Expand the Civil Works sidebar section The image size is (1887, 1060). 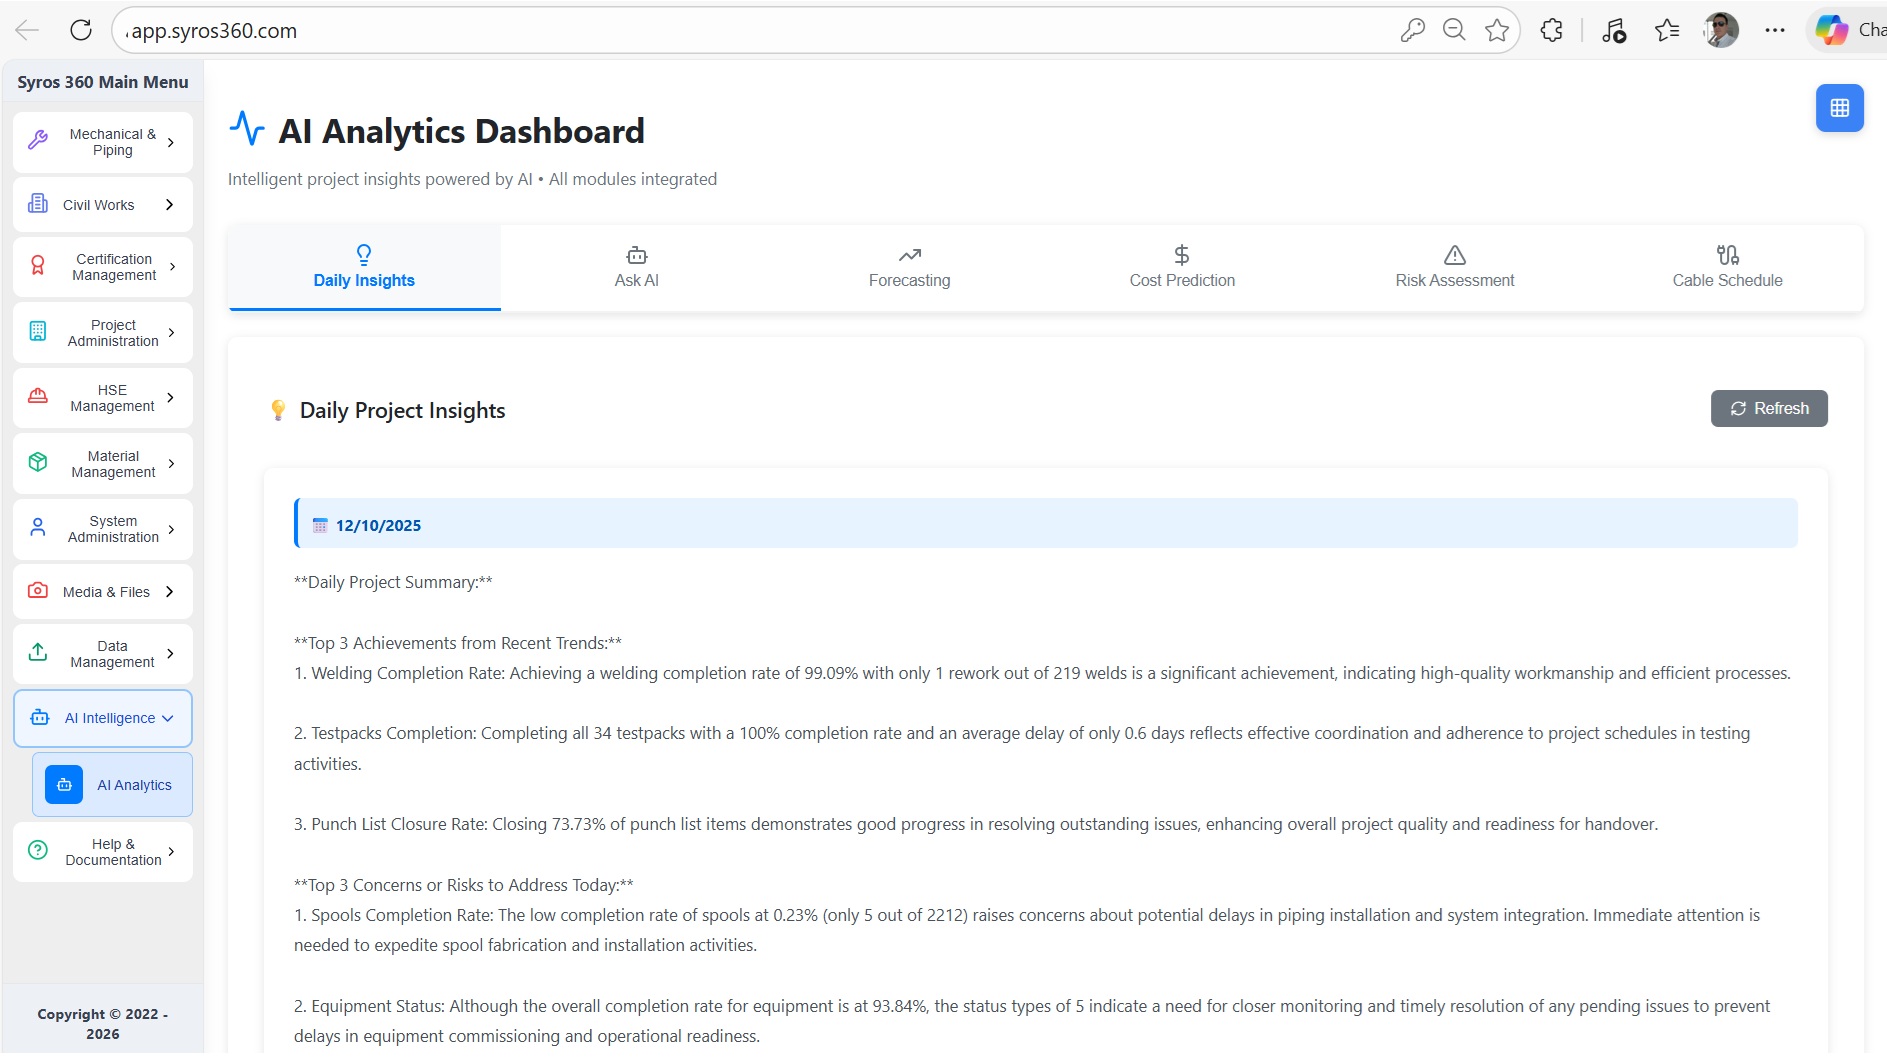103,205
